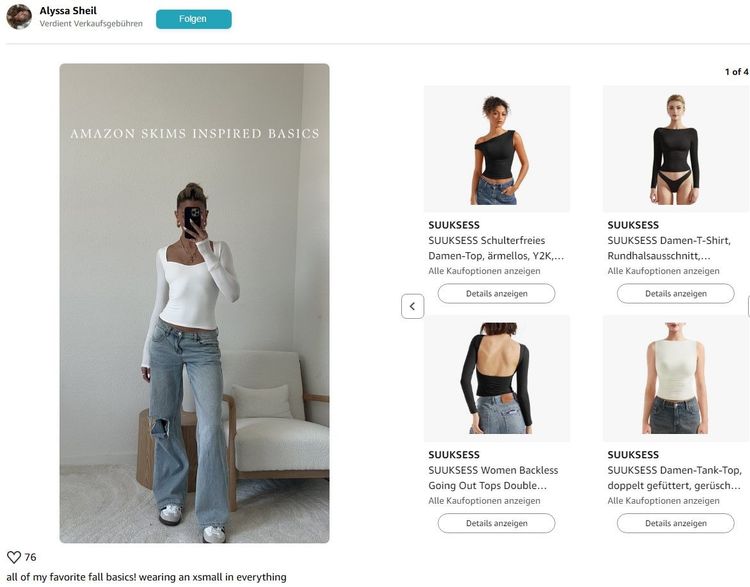Viewport: 750px width, 587px height.
Task: Show details for Schulterfreies Damen-Top
Action: click(496, 294)
